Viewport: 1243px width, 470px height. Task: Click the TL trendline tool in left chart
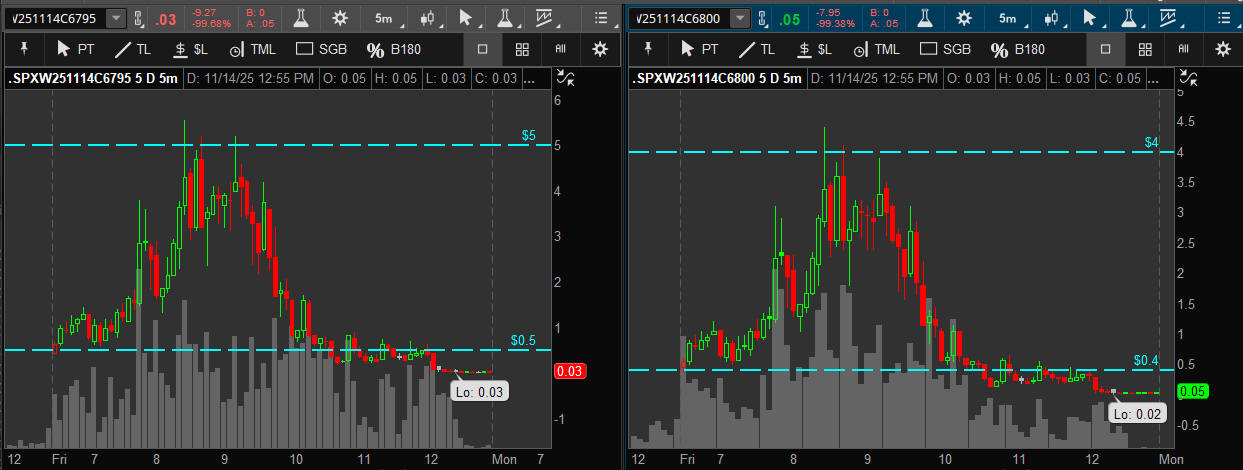(136, 49)
